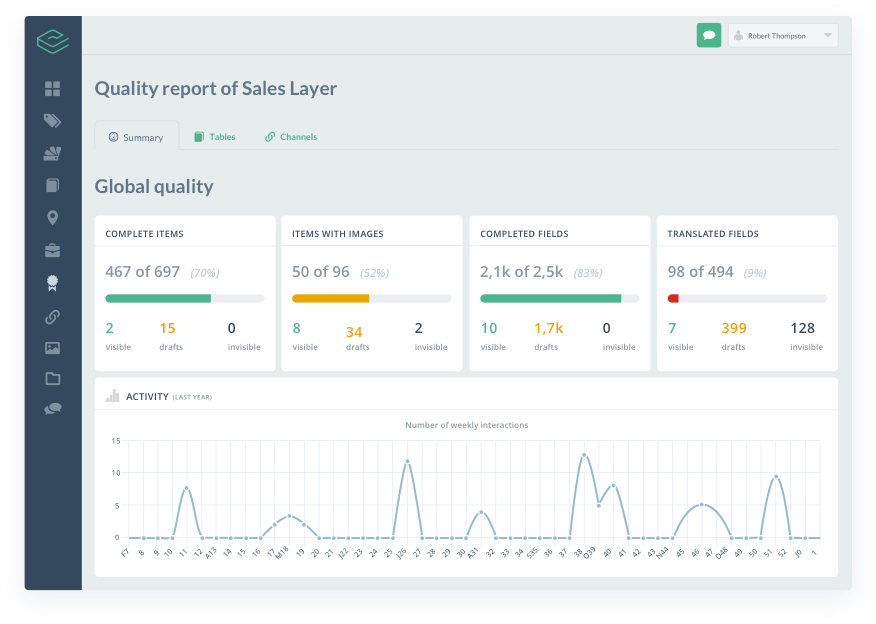Click the green chat message button
Image resolution: width=876 pixels, height=624 pixels.
coord(709,35)
